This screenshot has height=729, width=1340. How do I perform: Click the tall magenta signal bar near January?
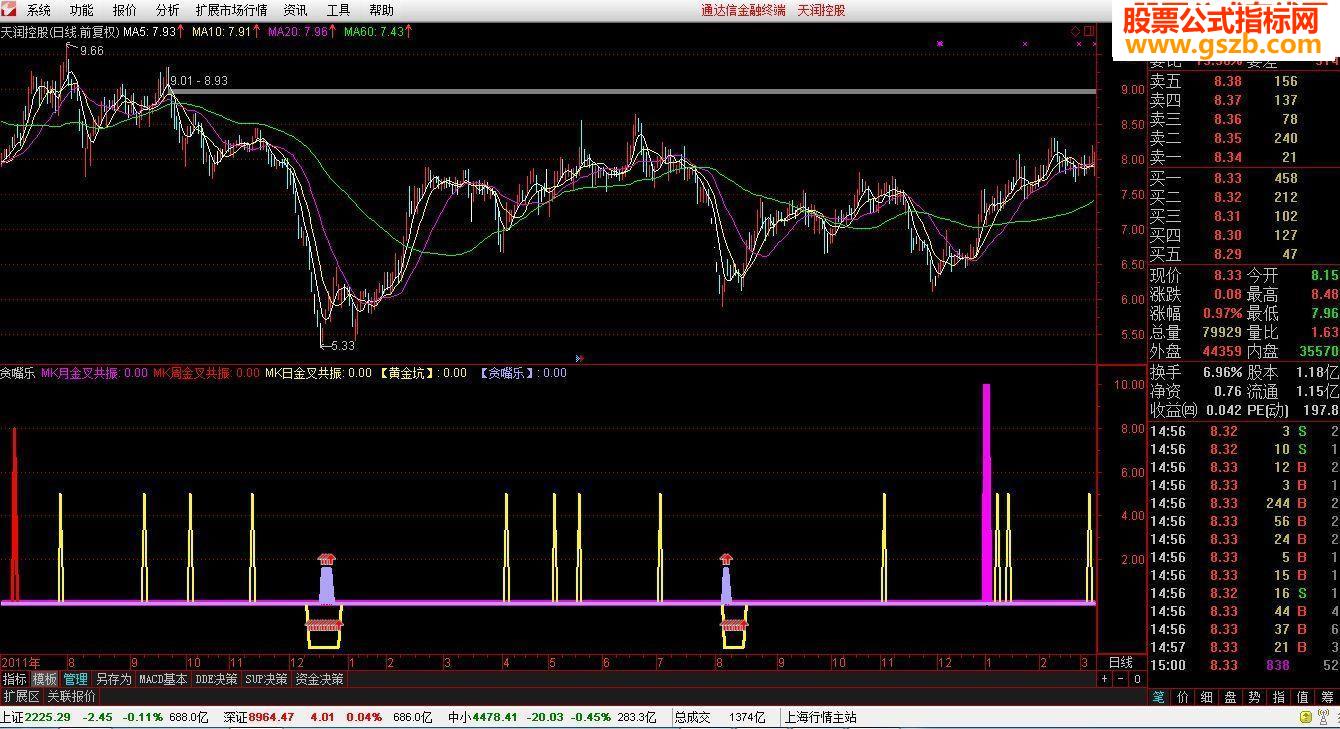(x=987, y=493)
